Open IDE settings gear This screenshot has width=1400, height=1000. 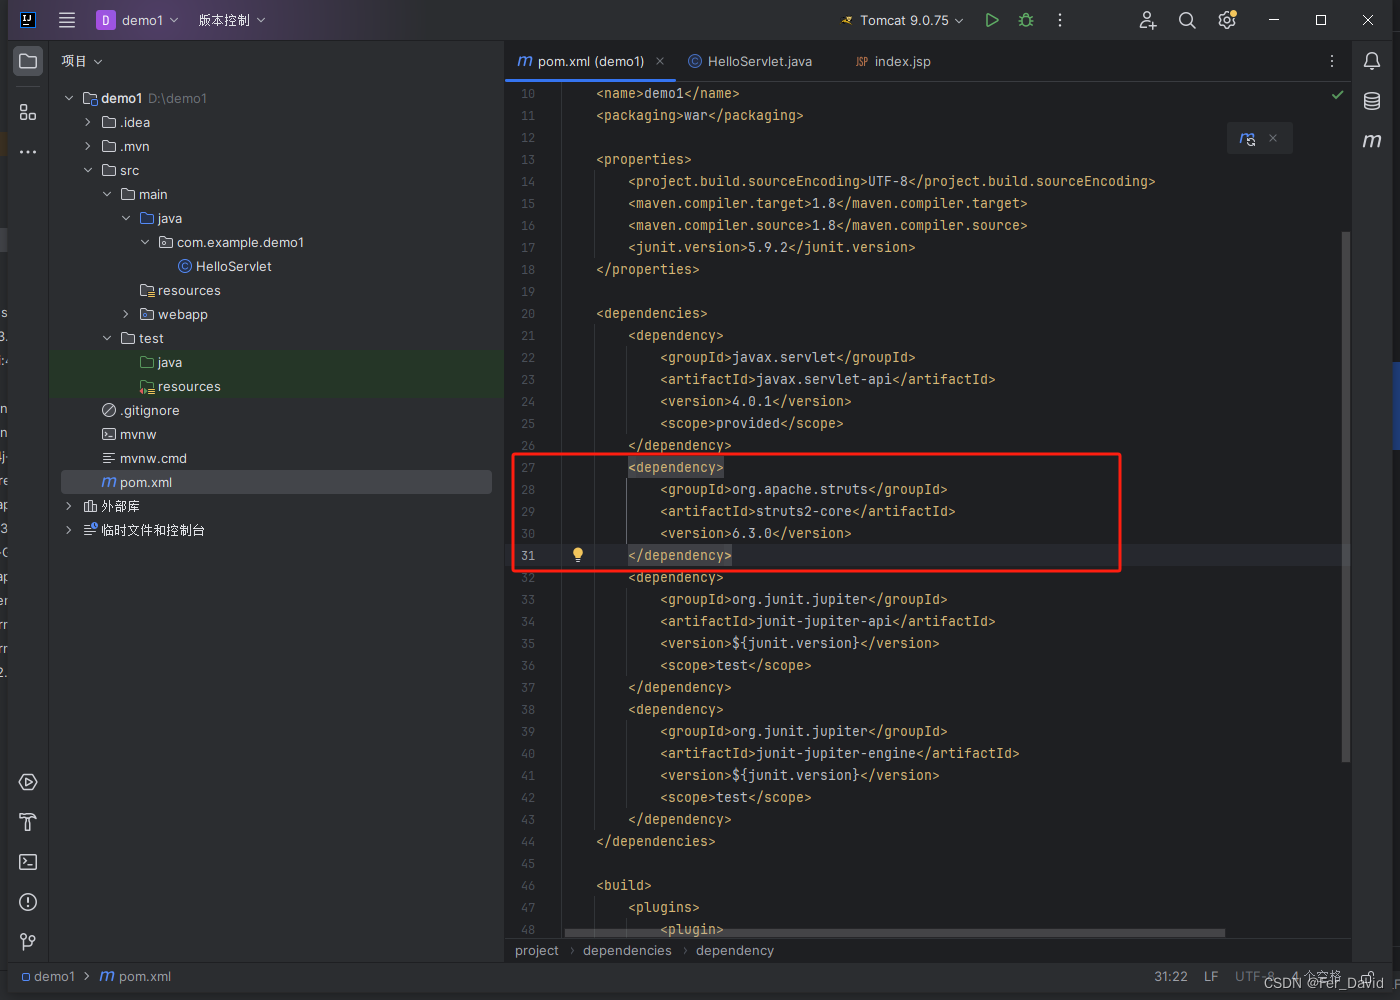pyautogui.click(x=1227, y=20)
